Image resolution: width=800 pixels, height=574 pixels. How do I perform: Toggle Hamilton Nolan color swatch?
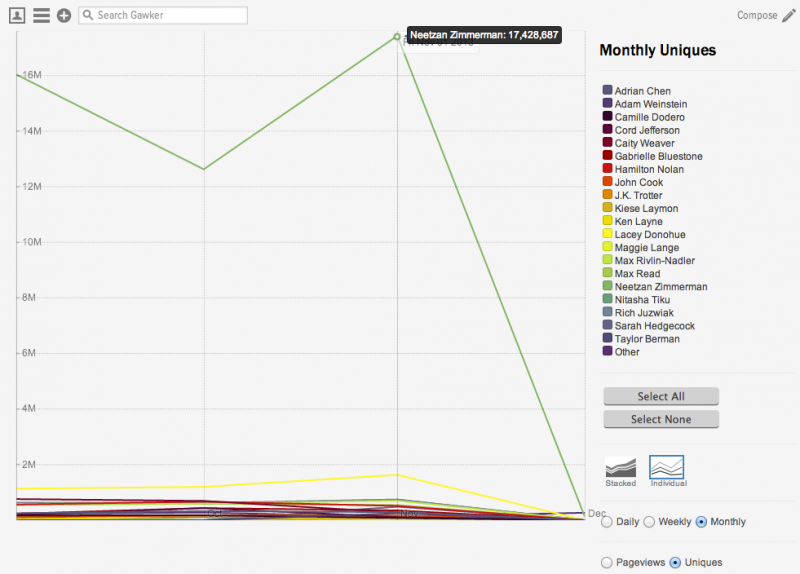pos(607,168)
